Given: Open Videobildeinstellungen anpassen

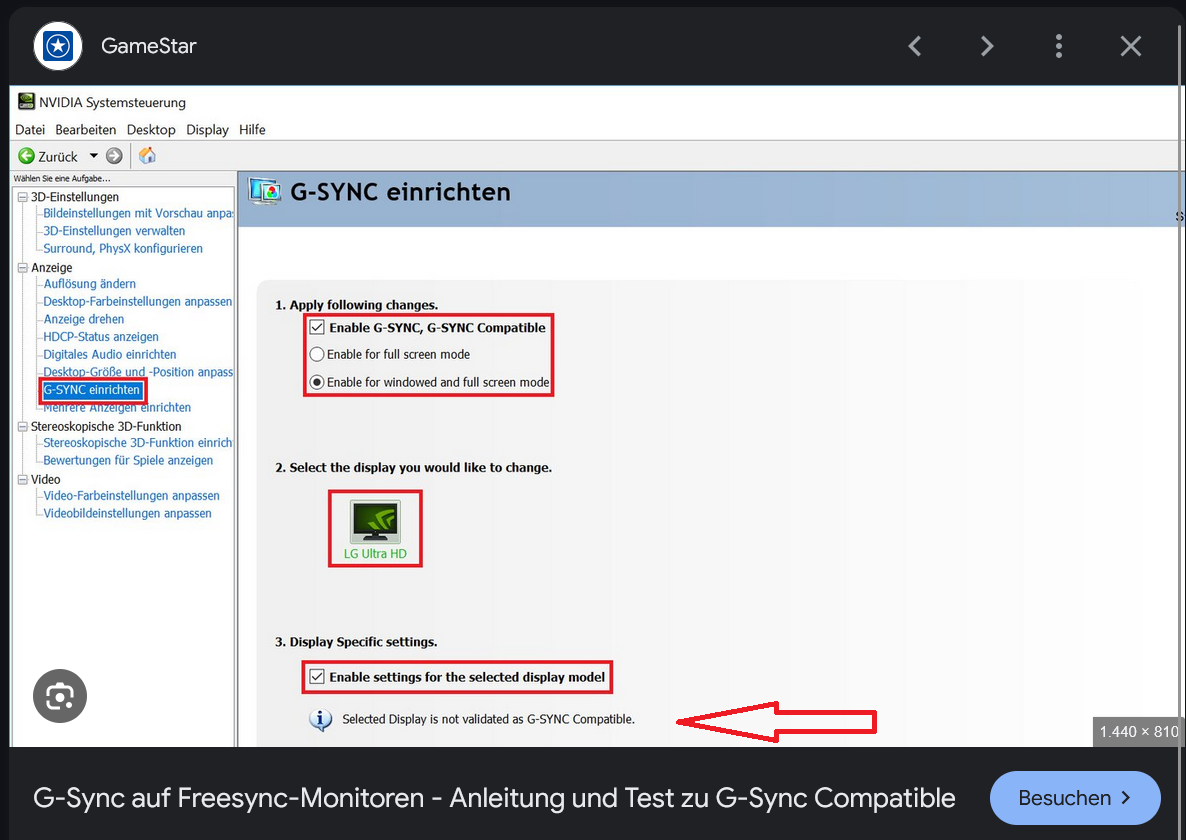Looking at the screenshot, I should pyautogui.click(x=127, y=513).
